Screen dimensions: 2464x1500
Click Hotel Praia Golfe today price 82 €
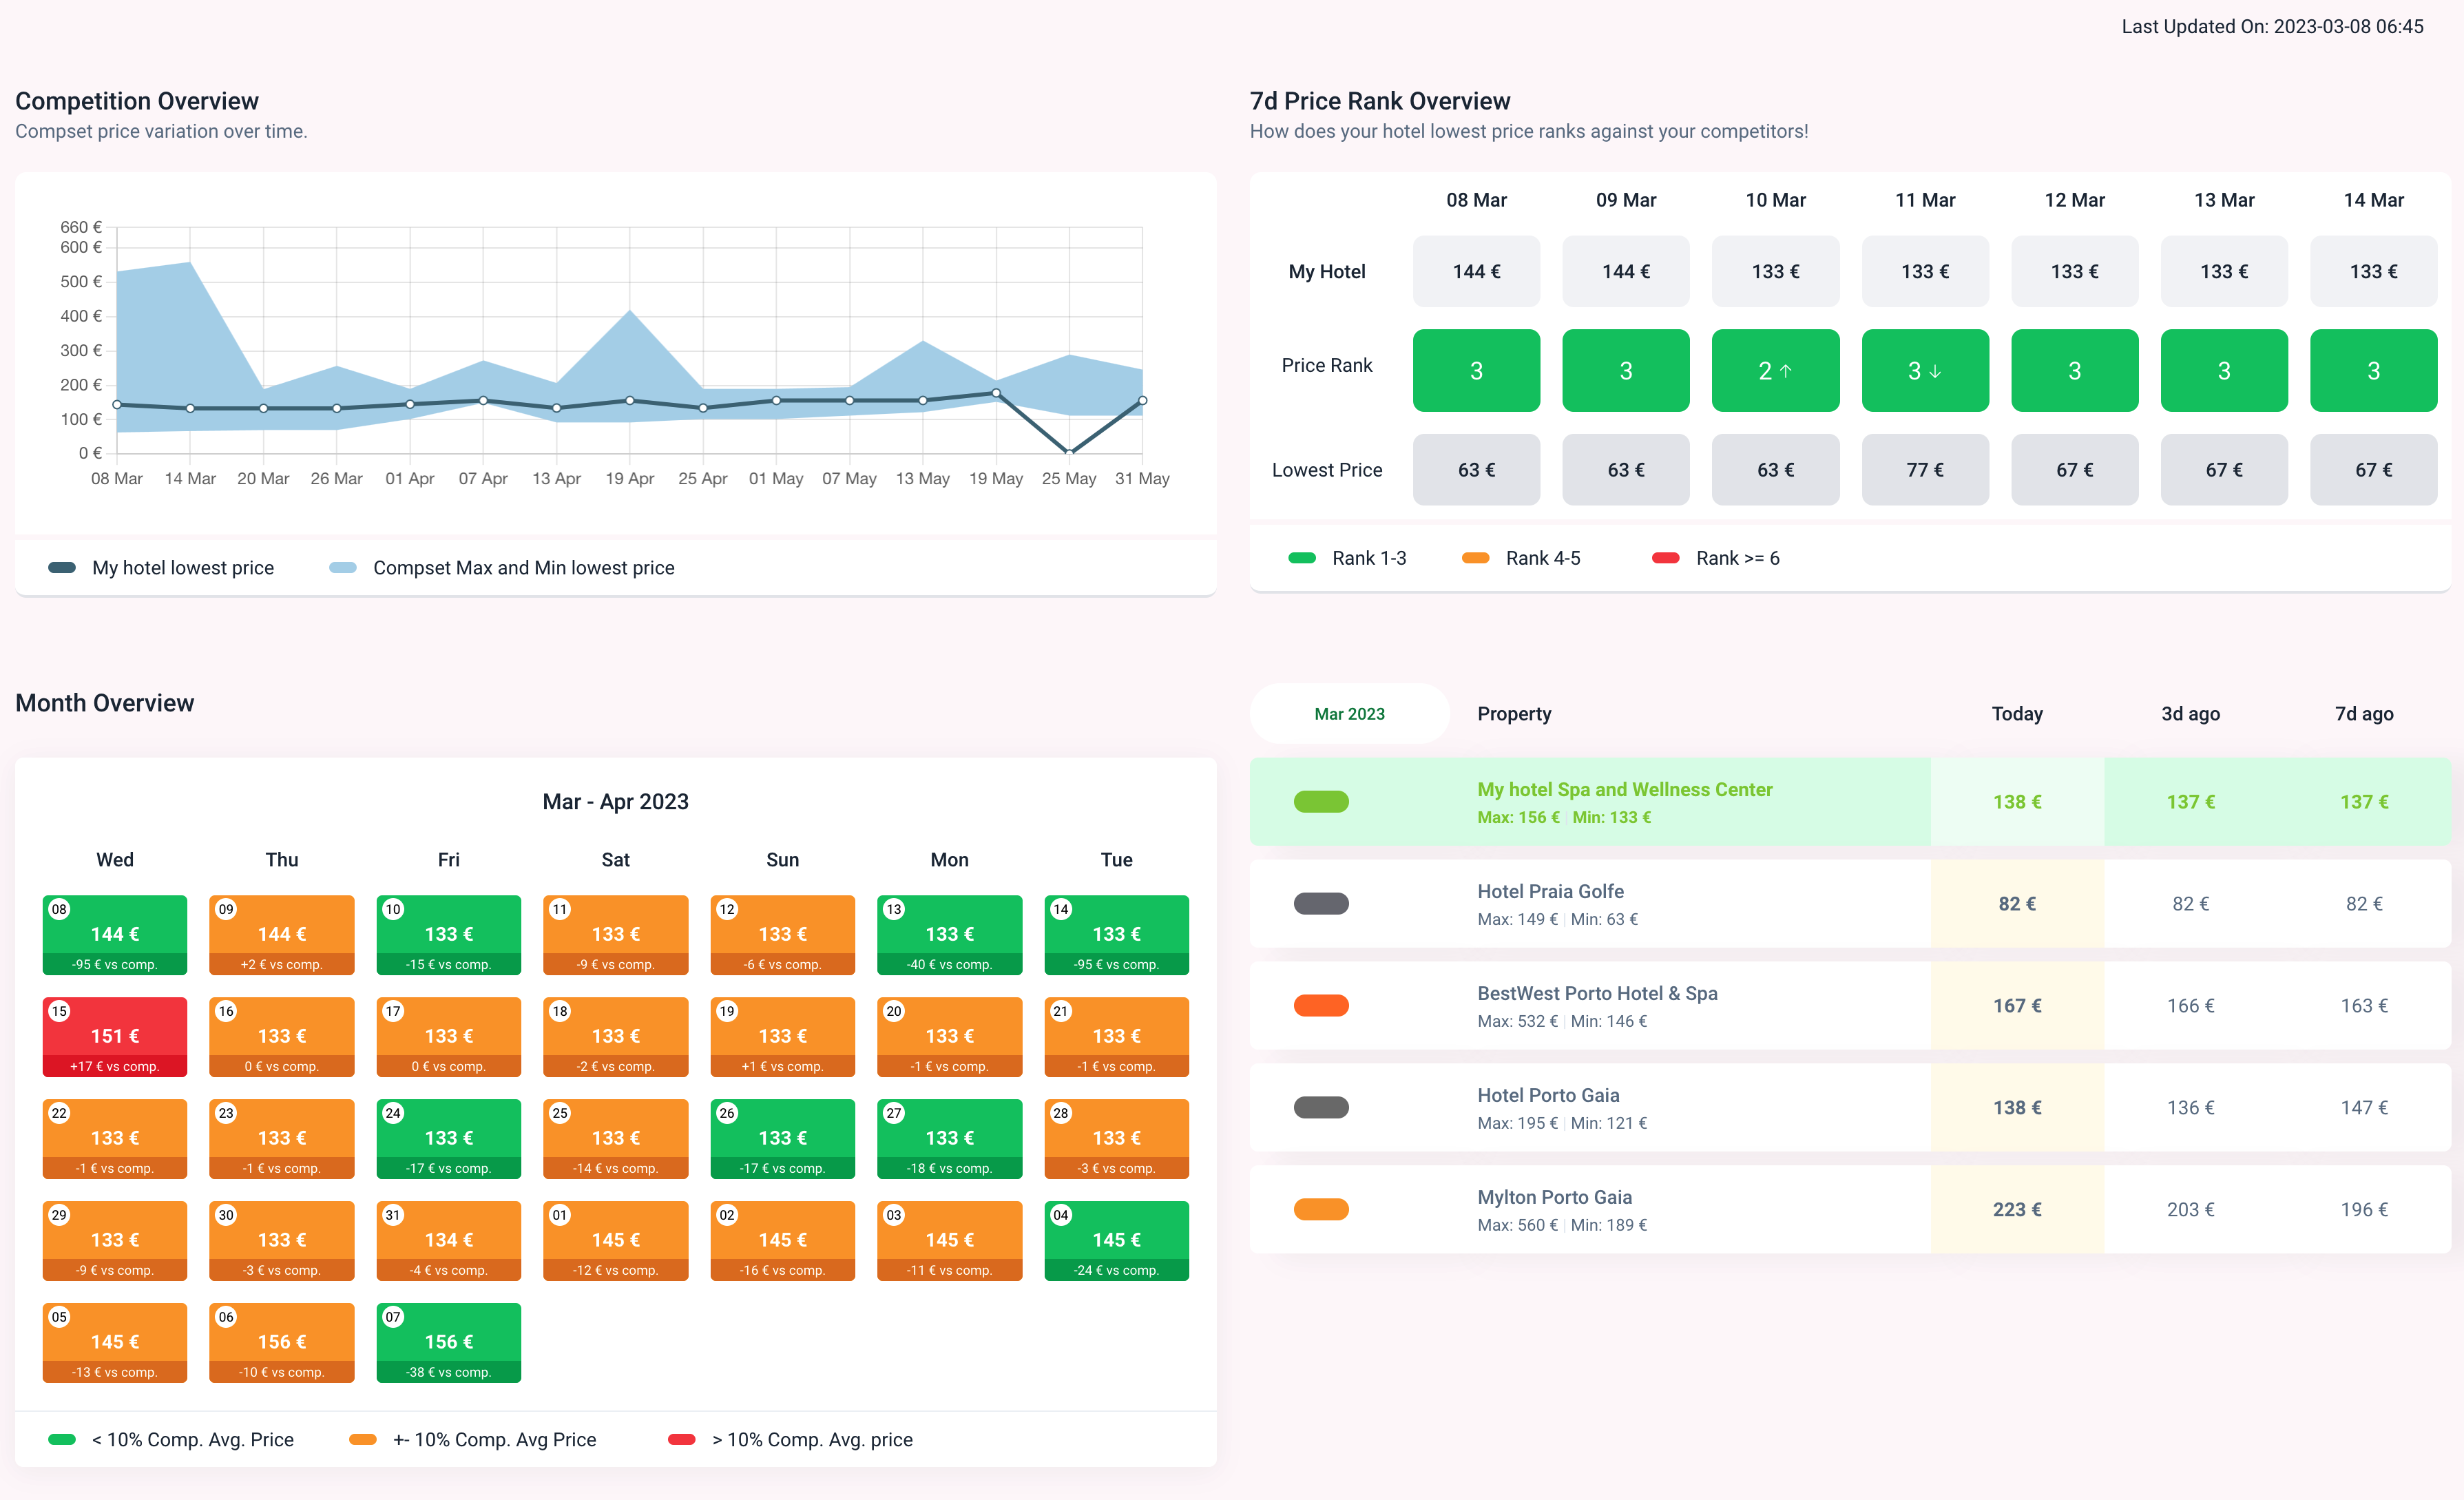click(2016, 904)
